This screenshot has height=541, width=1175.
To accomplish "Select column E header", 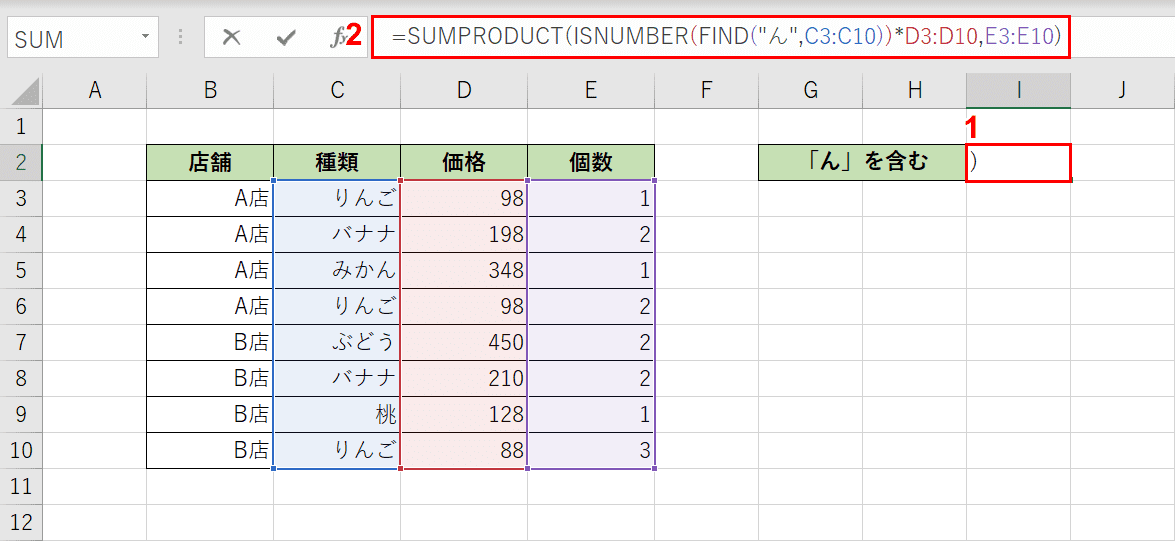I will (x=591, y=90).
